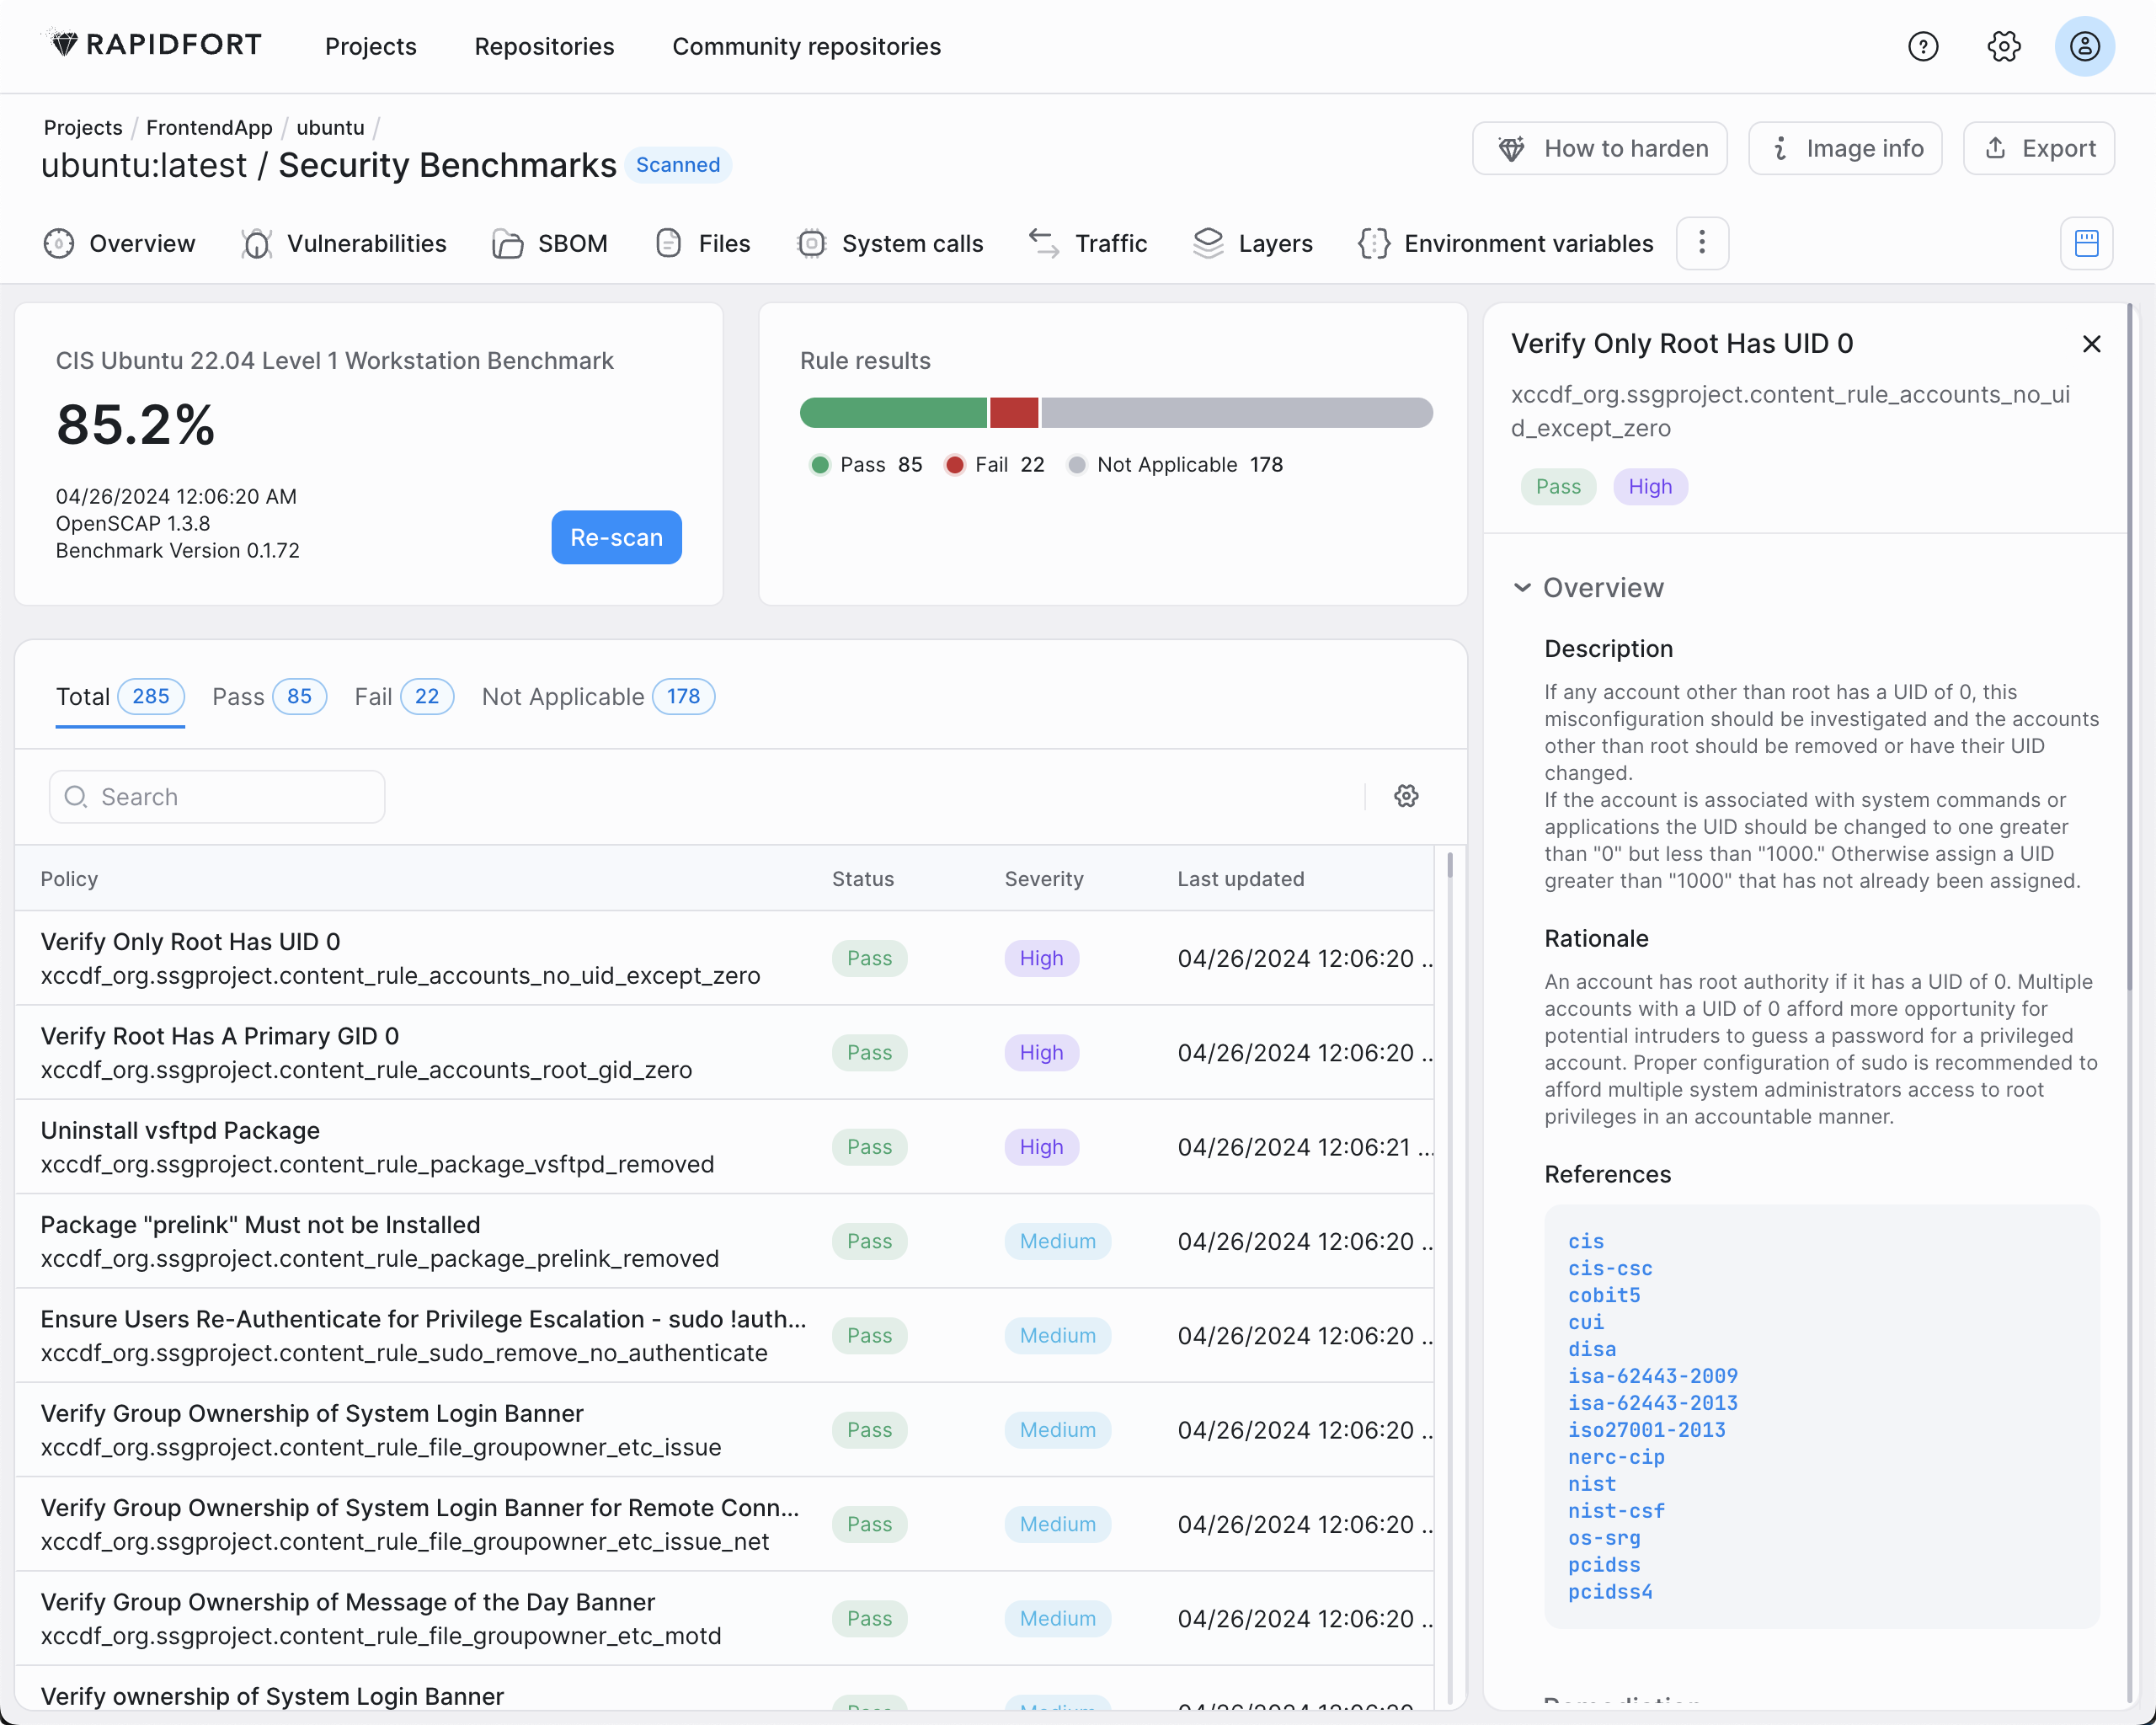Image resolution: width=2156 pixels, height=1725 pixels.
Task: Click the Scanned status badge
Action: [x=678, y=165]
